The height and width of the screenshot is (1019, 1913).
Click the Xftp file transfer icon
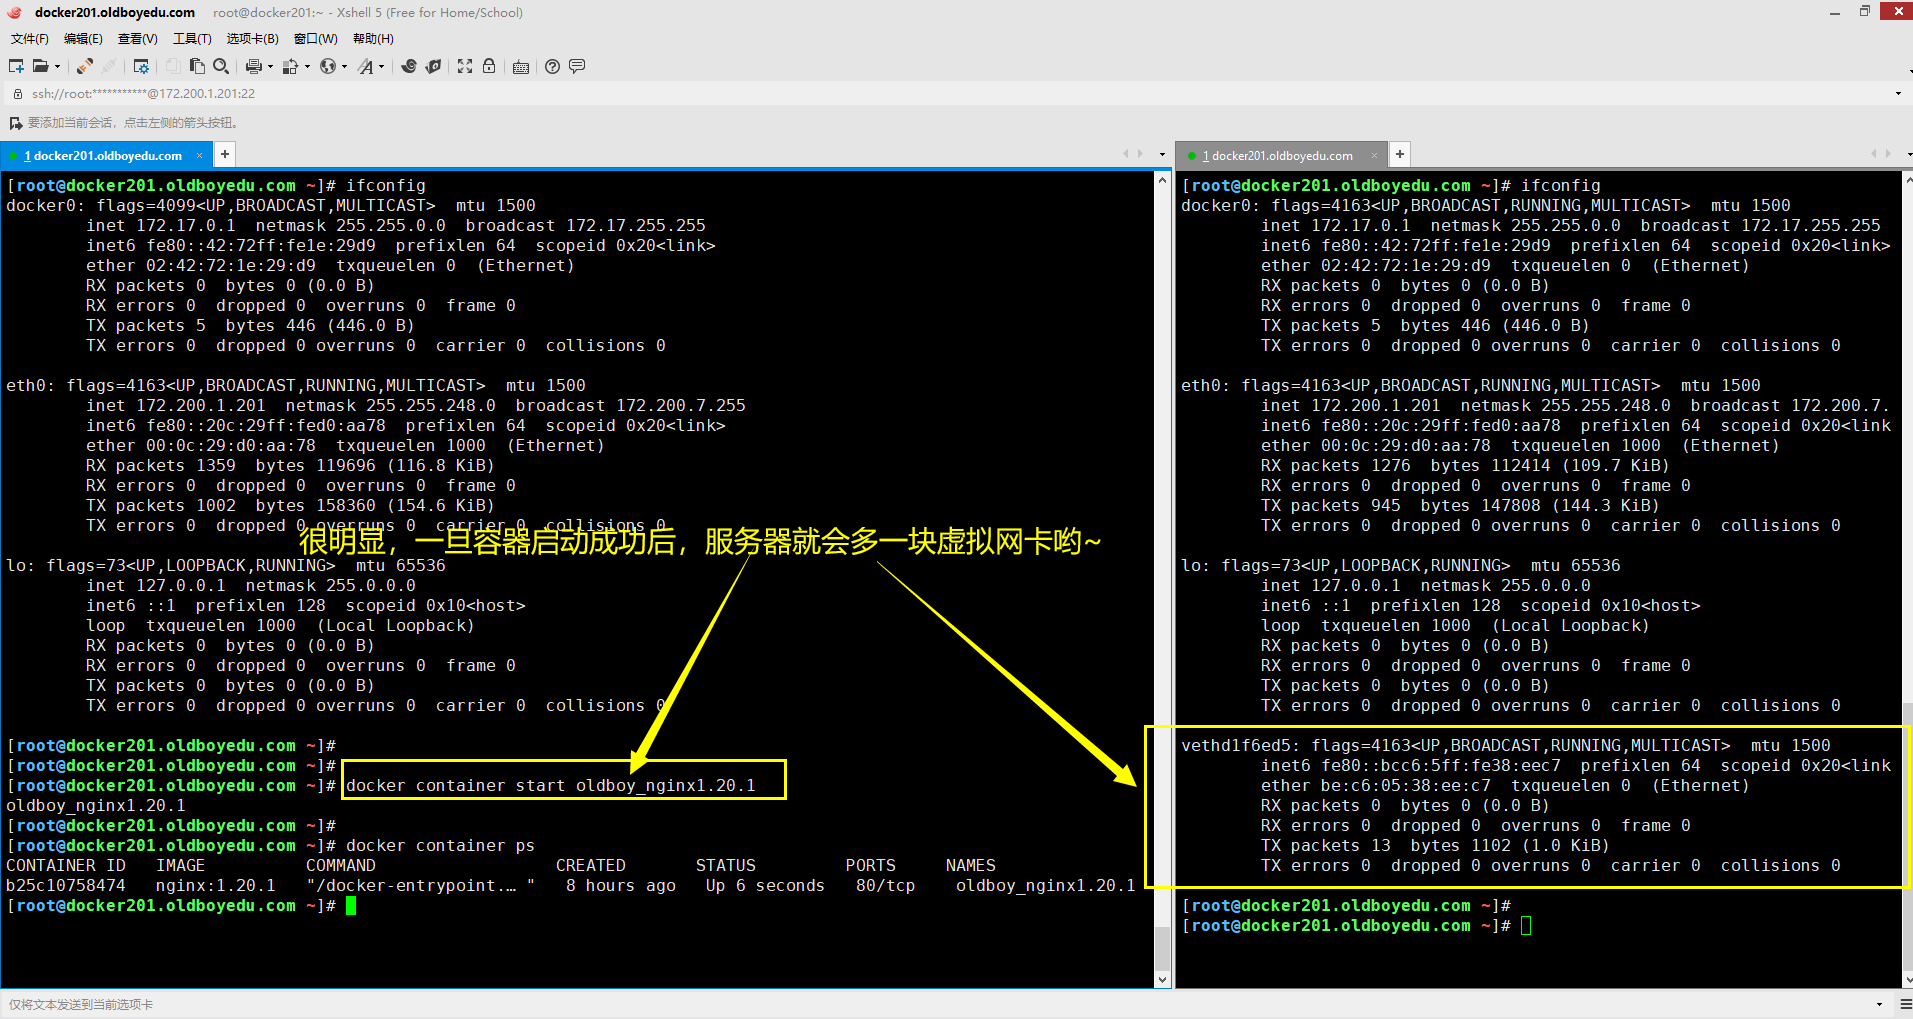(433, 66)
